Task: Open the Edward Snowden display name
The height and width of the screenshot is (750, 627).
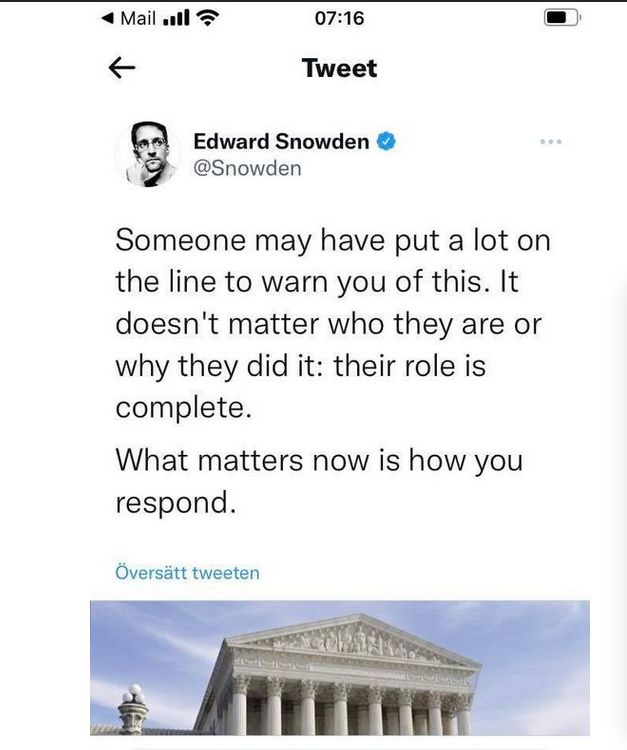Action: (x=280, y=142)
